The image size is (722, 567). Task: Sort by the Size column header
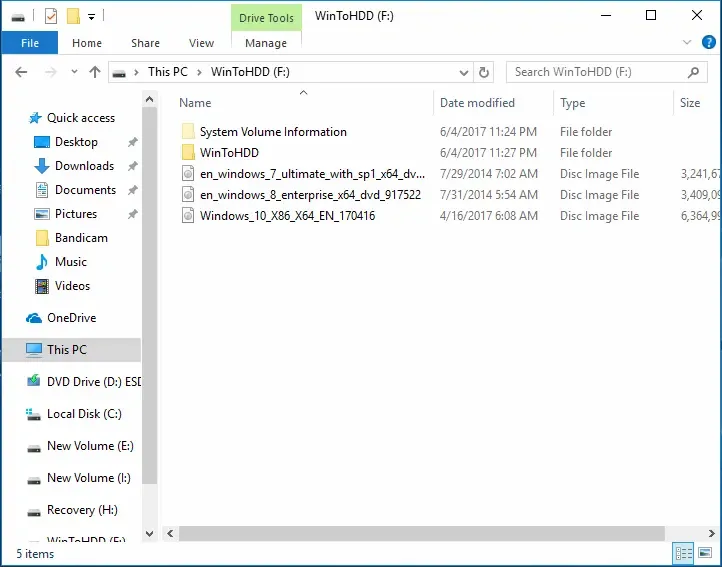tap(690, 103)
